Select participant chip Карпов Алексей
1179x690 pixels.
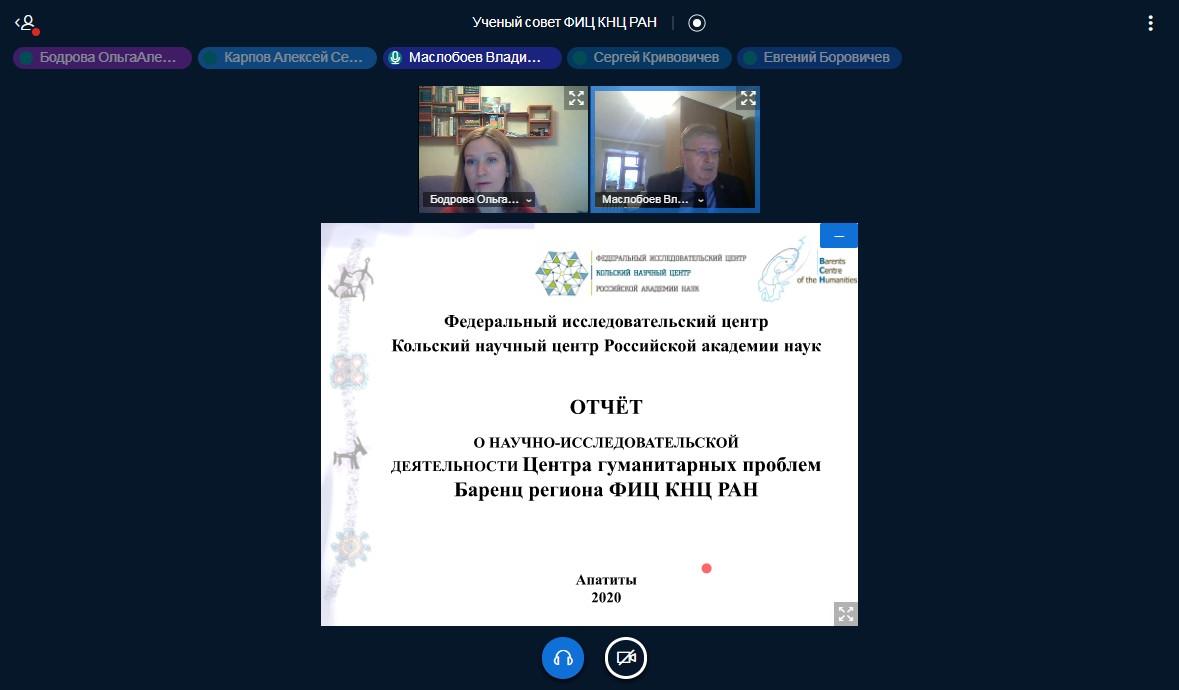(287, 58)
